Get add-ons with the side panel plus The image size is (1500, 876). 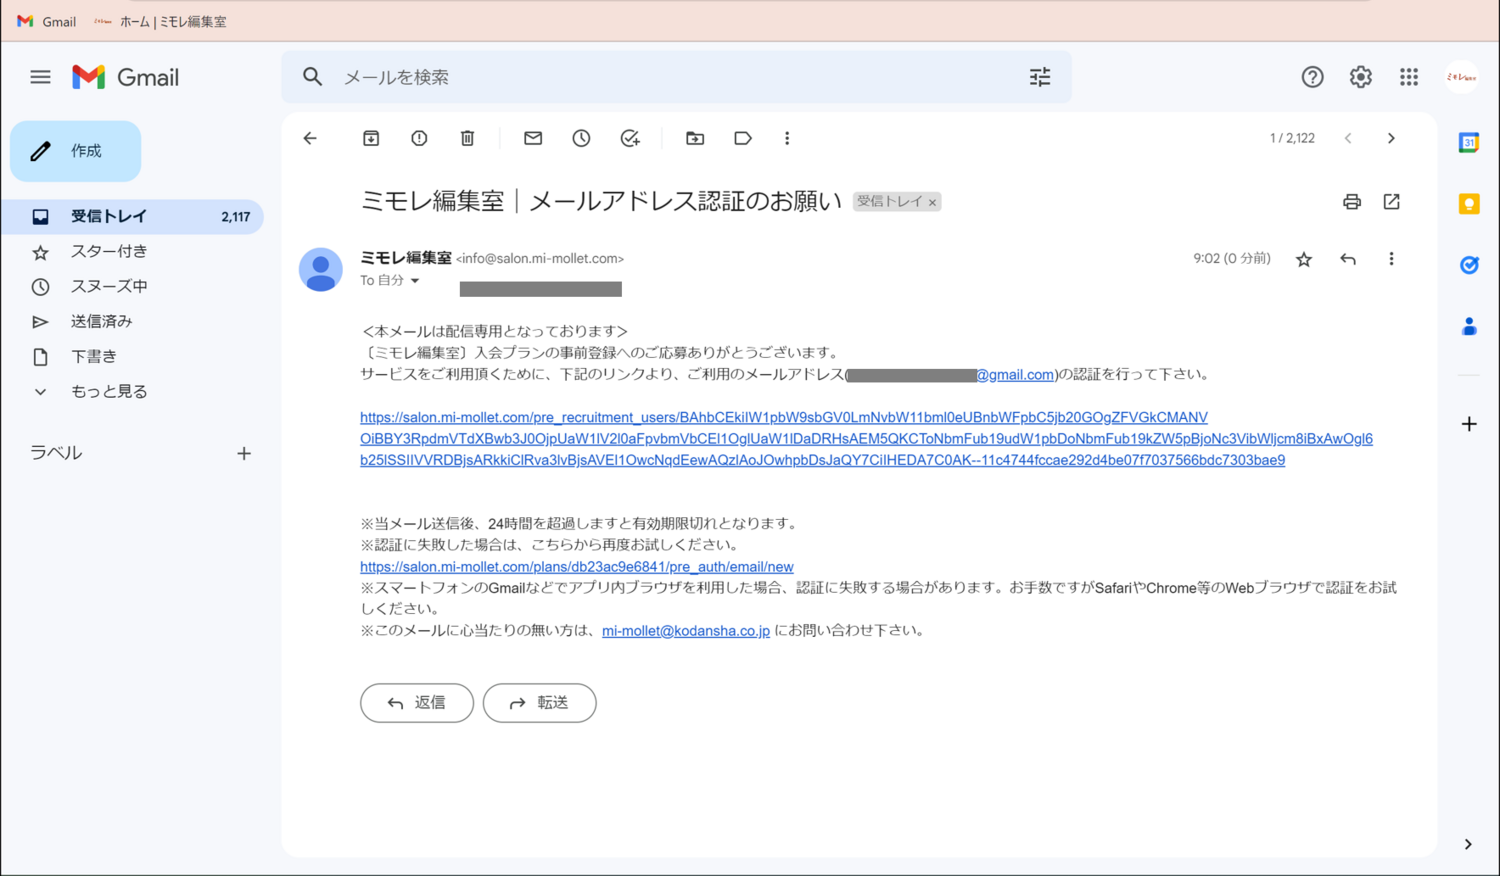point(1469,424)
